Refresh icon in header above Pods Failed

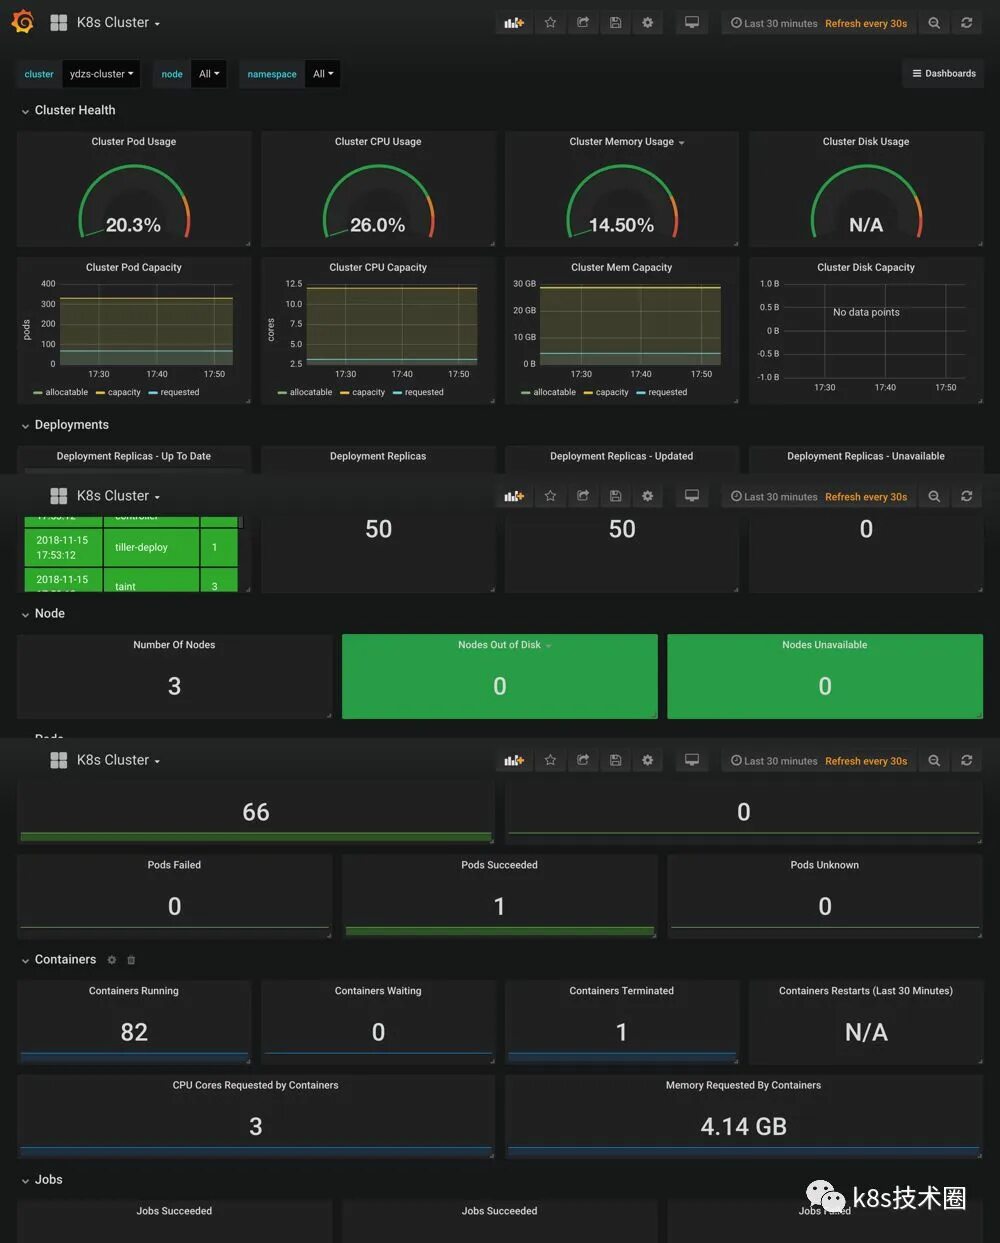(x=966, y=761)
